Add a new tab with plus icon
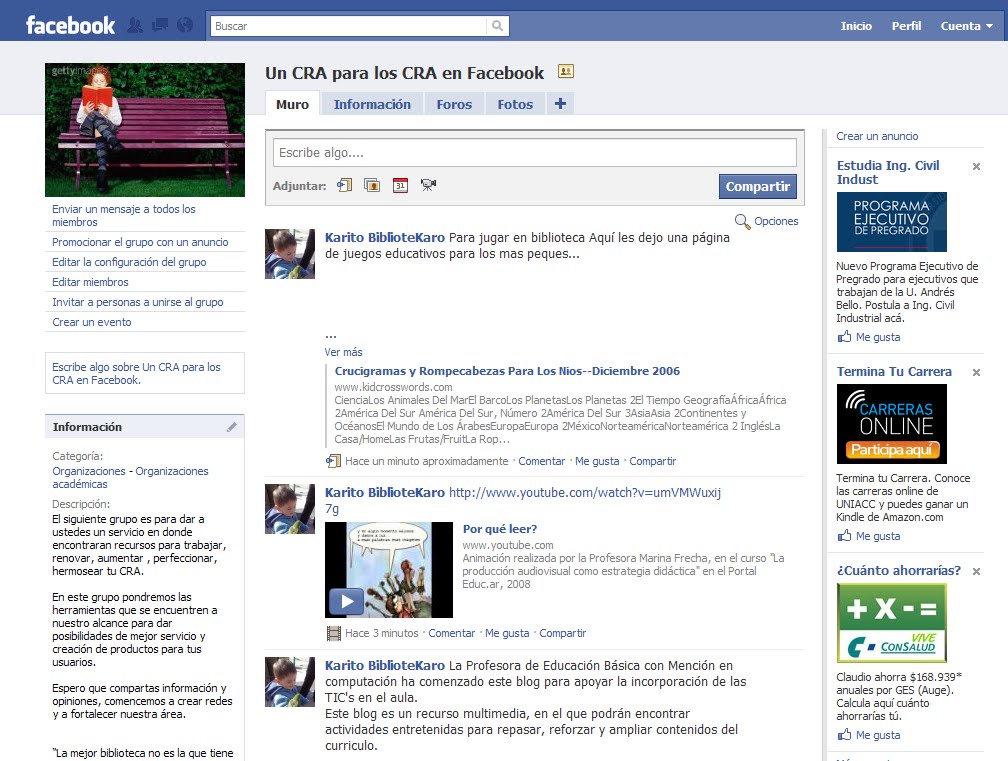The image size is (1008, 761). tap(560, 103)
